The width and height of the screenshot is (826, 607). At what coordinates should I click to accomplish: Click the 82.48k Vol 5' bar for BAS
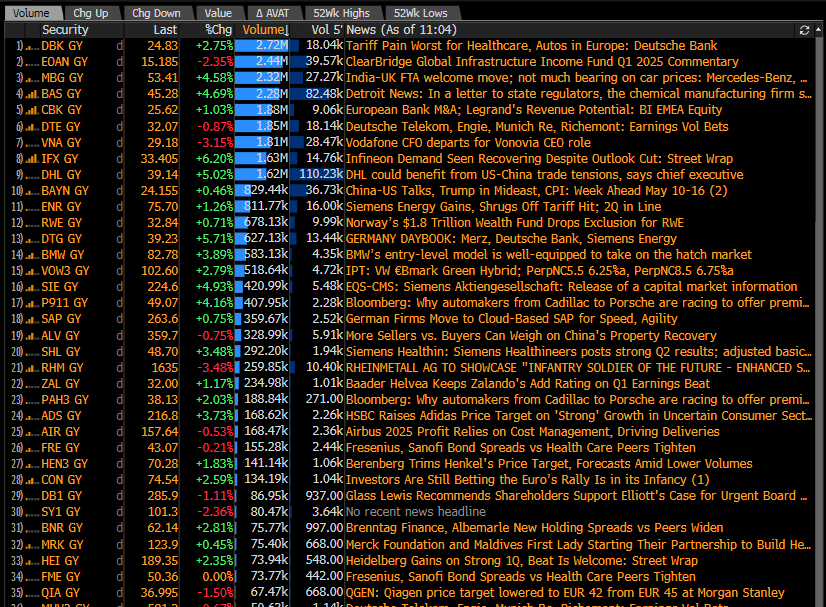(318, 94)
